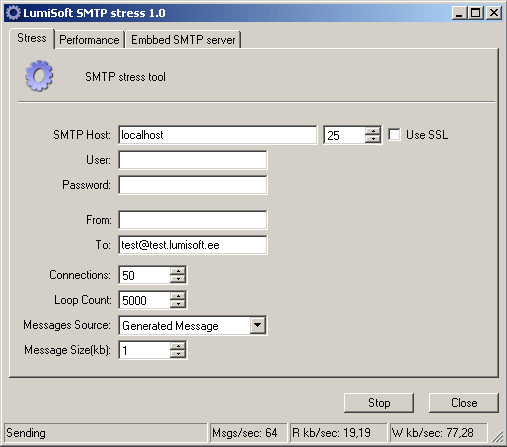Click the LumiSoft SMTP stress 1.0 title text
The width and height of the screenshot is (507, 447).
(x=94, y=13)
